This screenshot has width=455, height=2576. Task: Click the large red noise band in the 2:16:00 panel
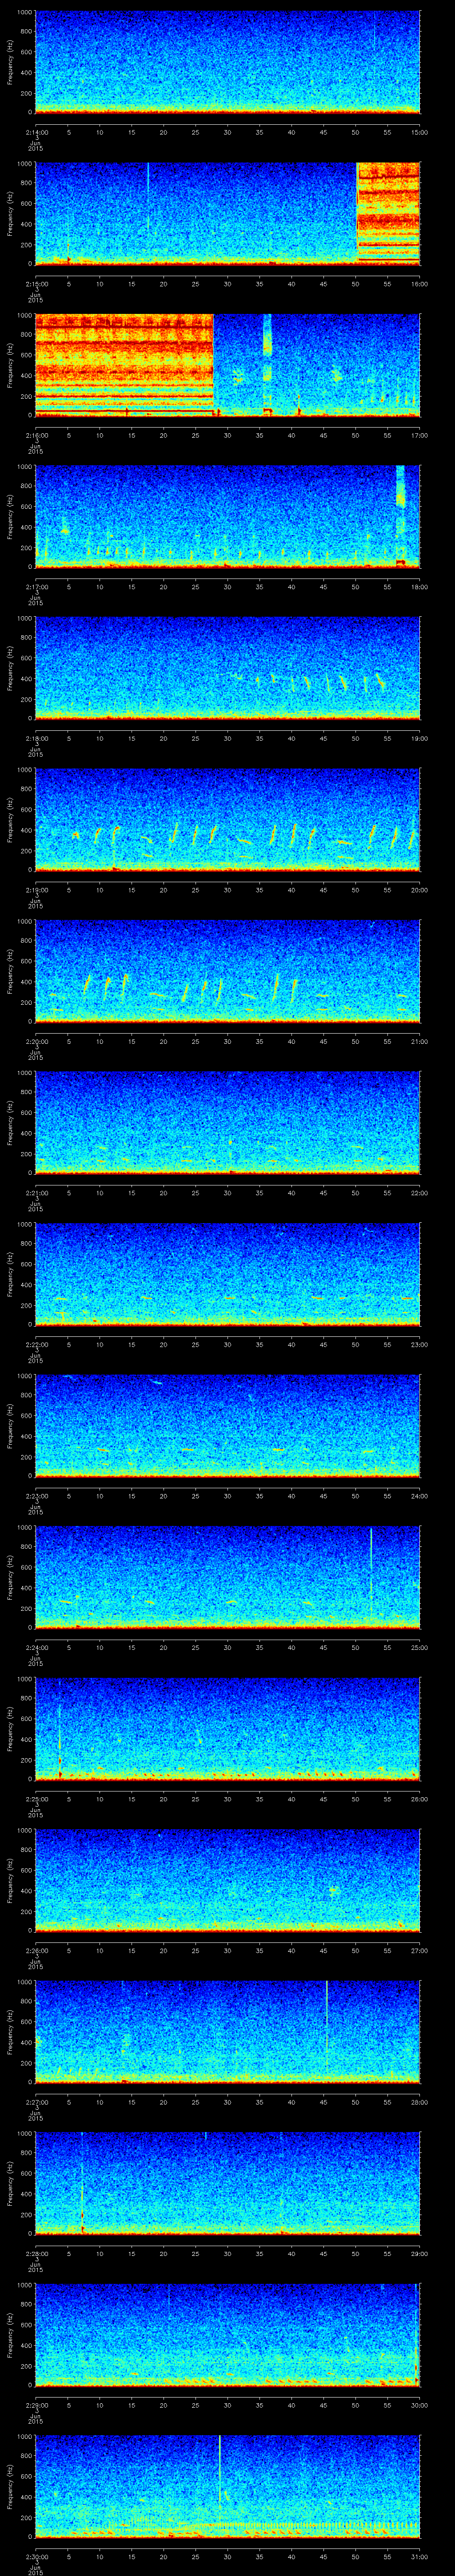tap(125, 365)
